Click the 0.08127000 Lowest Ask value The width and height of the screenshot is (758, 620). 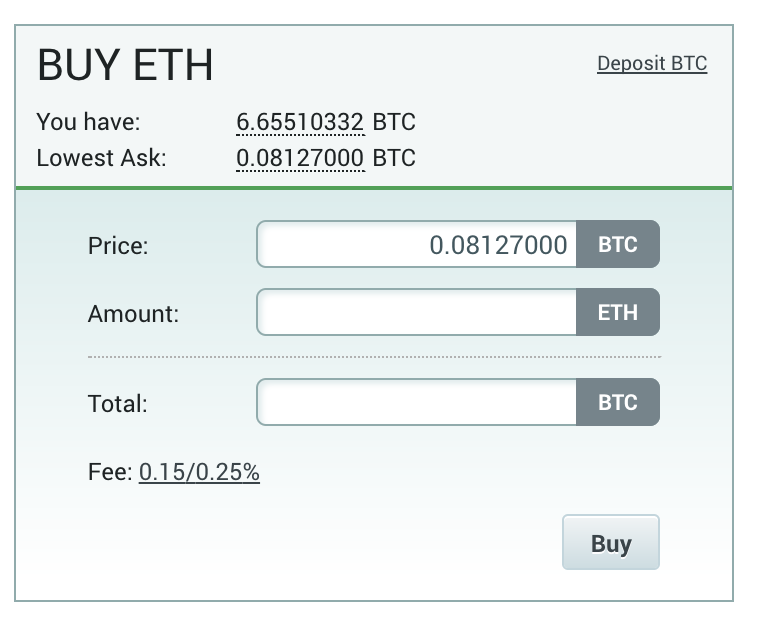[x=300, y=158]
